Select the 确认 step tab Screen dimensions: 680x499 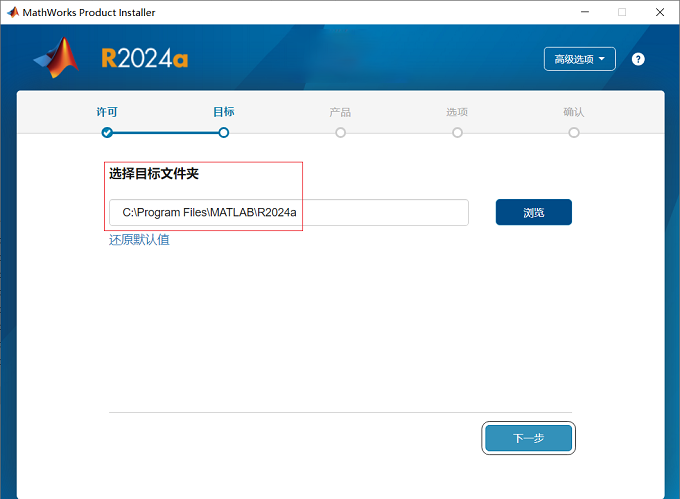[x=574, y=112]
